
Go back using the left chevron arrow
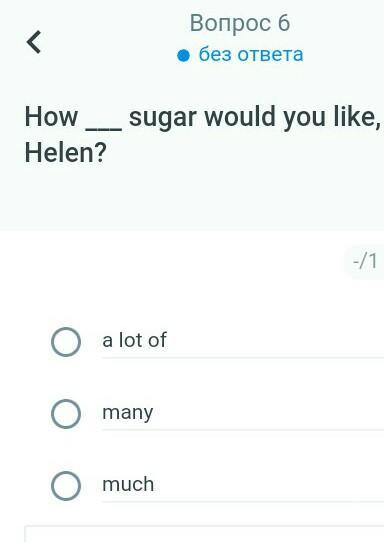[x=34, y=42]
